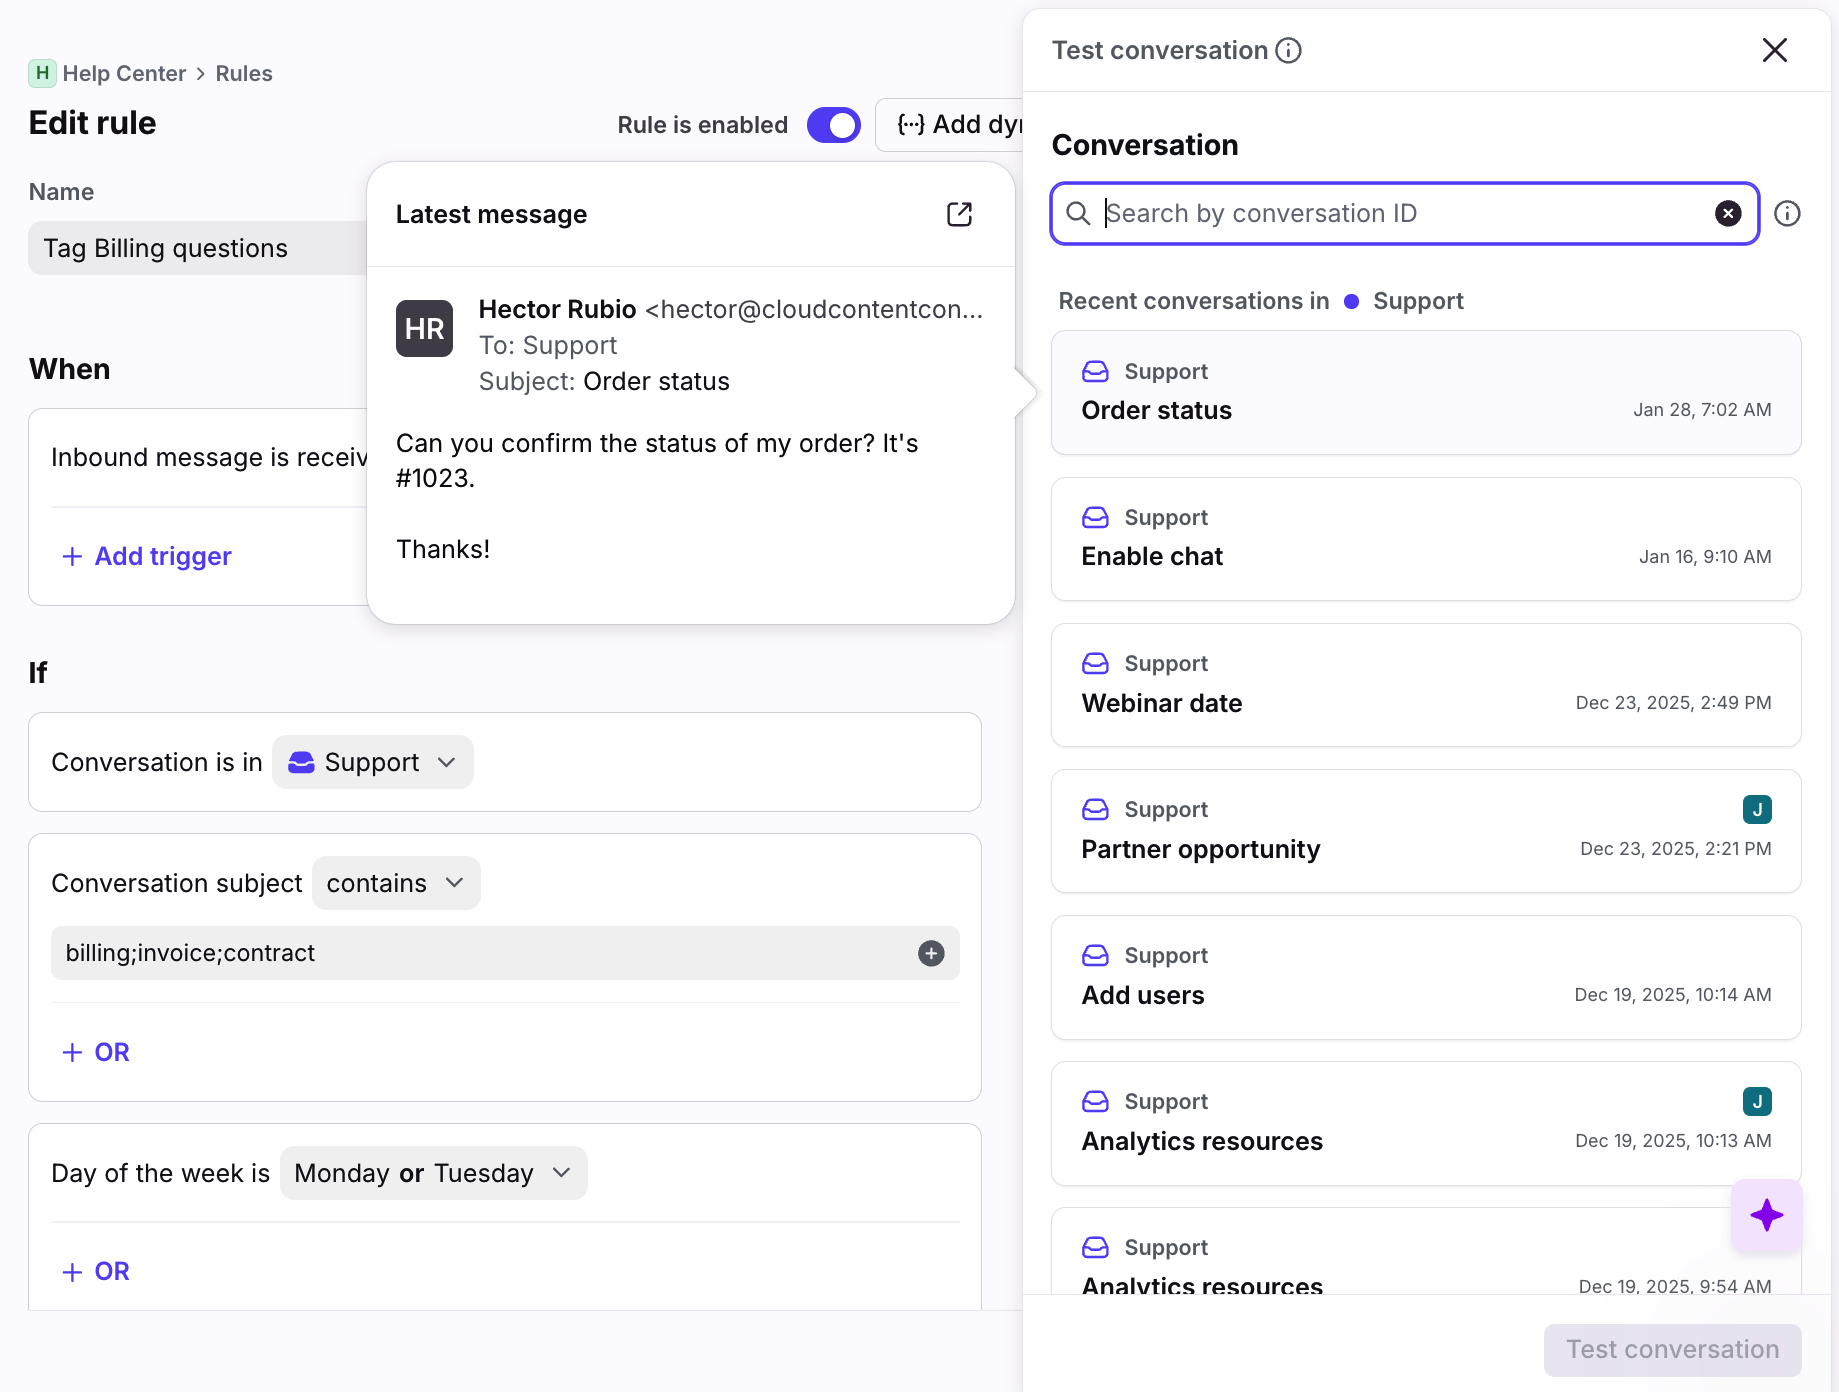Click info icon beside conversation search
Image resolution: width=1839 pixels, height=1392 pixels.
point(1787,213)
